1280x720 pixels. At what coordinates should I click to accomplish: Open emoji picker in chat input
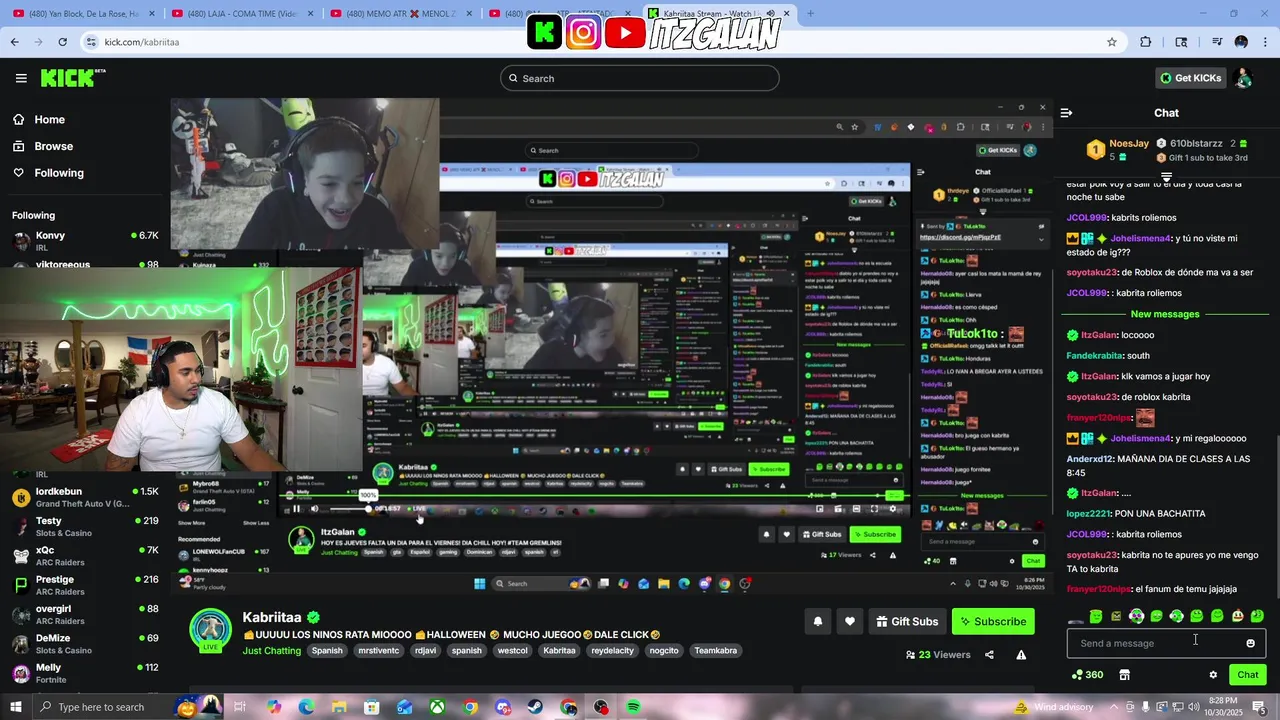click(1250, 643)
